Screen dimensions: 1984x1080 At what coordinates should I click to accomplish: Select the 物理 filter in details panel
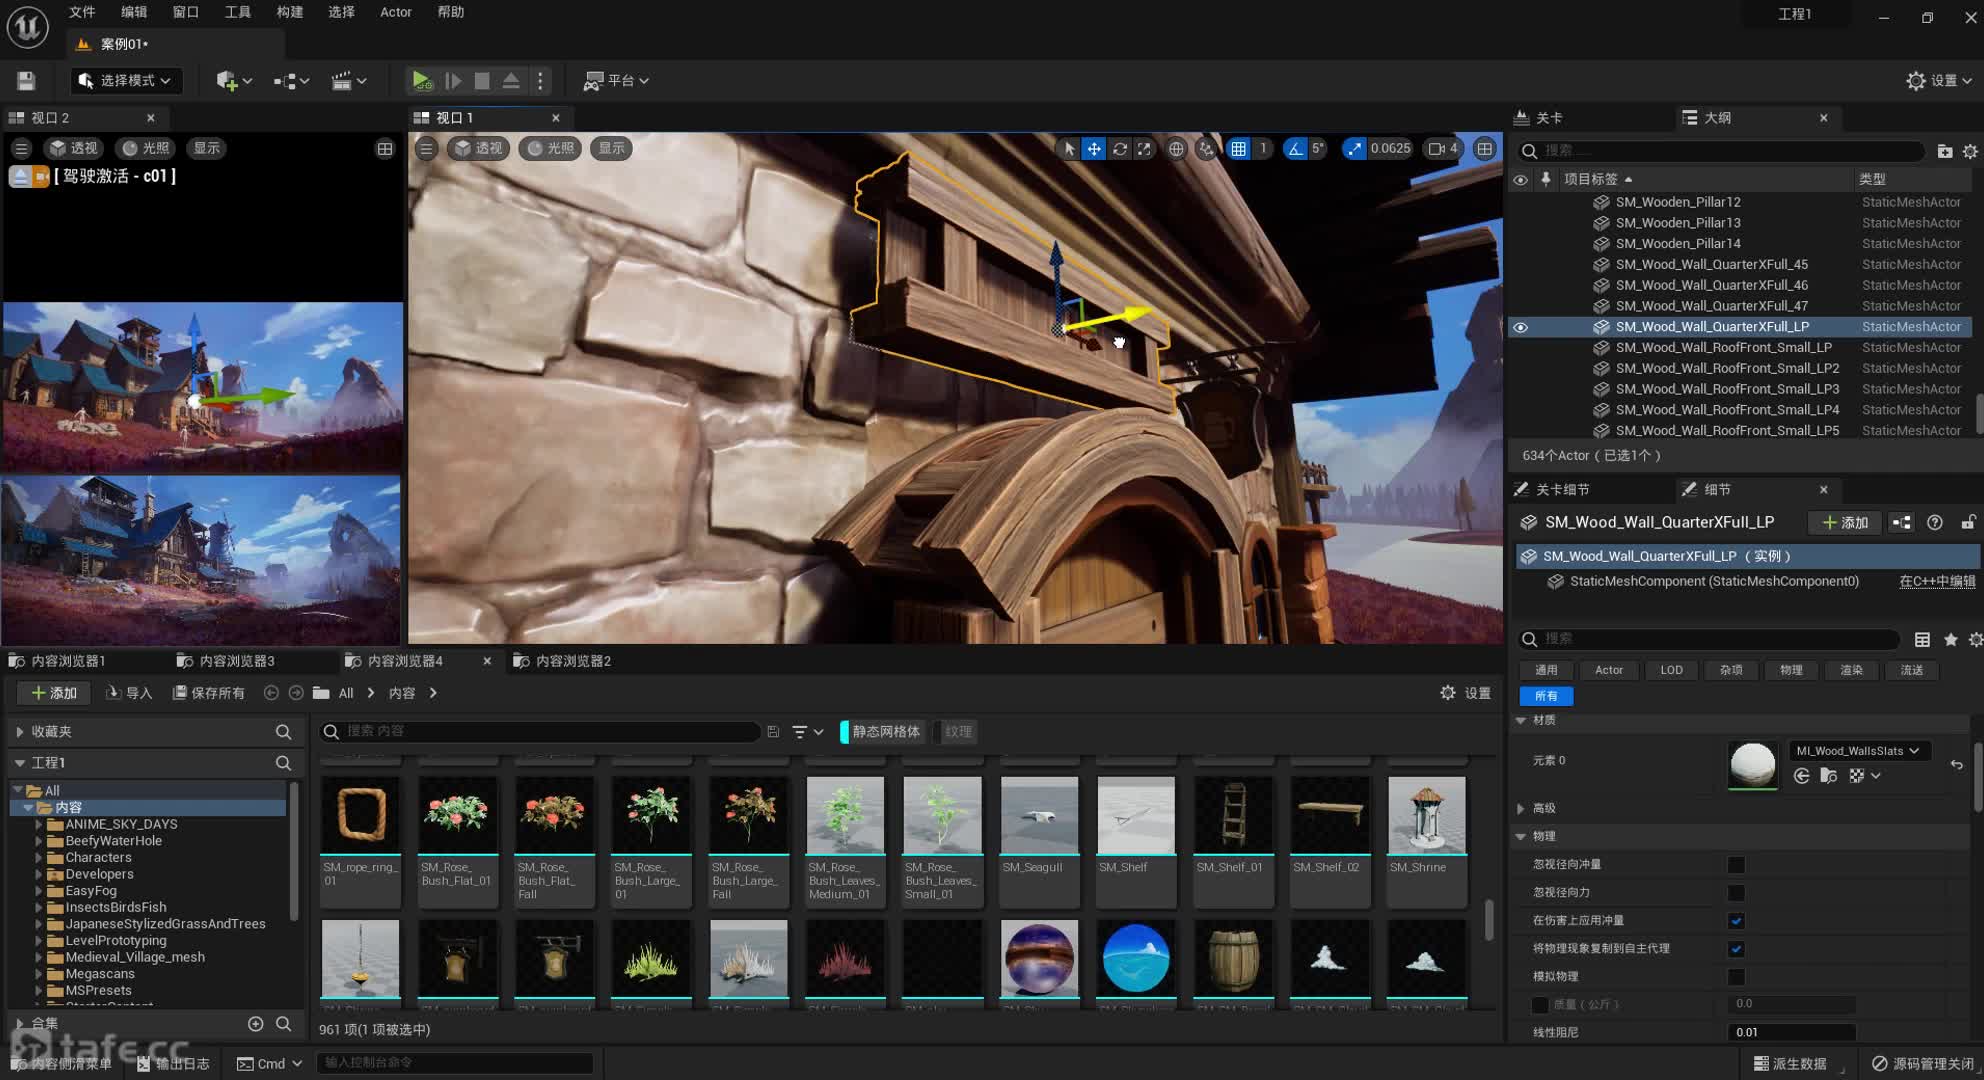pyautogui.click(x=1790, y=670)
